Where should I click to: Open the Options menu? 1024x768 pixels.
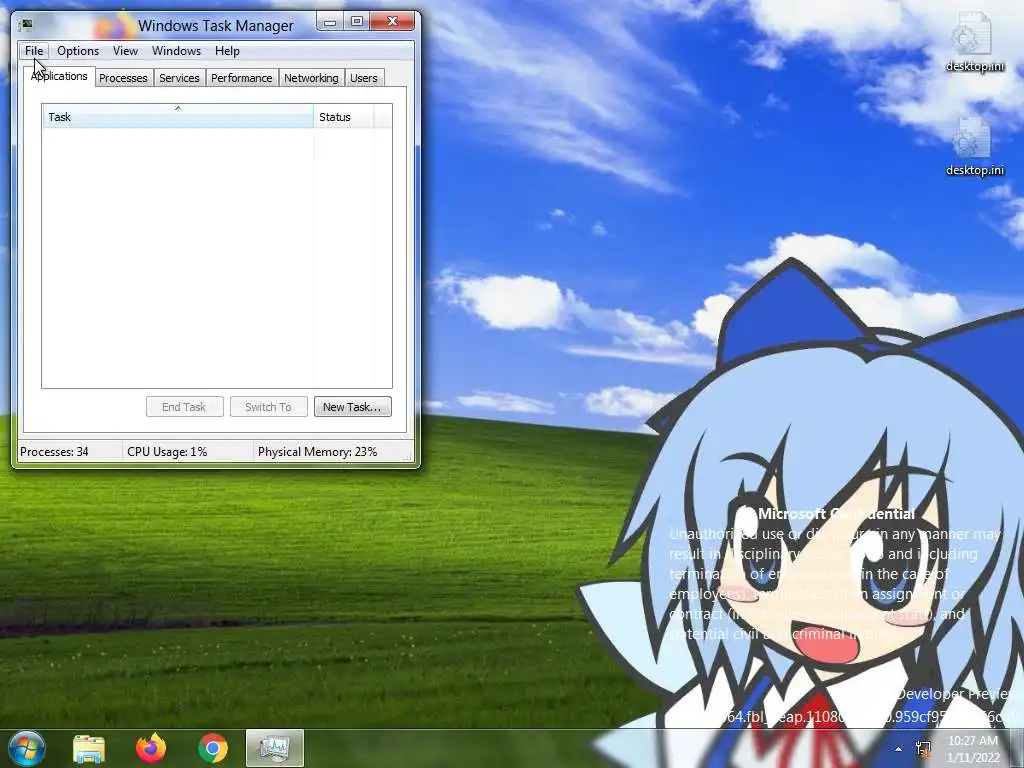(78, 51)
